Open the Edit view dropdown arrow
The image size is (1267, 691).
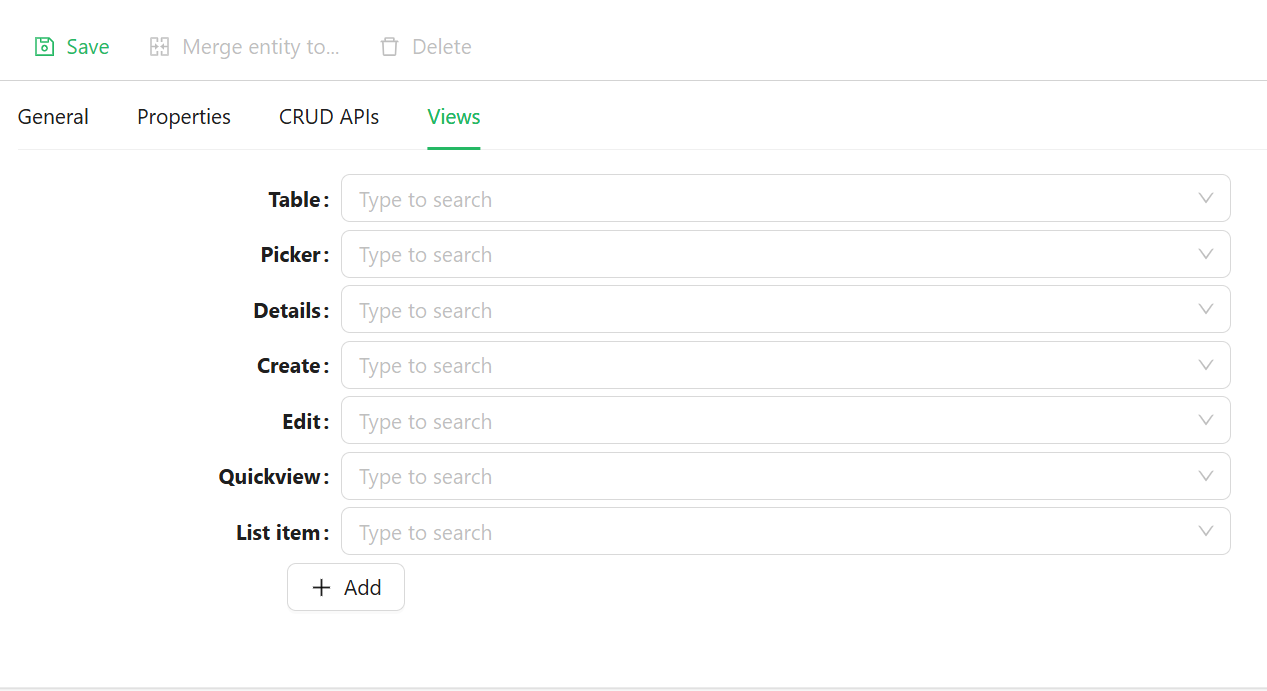coord(1206,421)
